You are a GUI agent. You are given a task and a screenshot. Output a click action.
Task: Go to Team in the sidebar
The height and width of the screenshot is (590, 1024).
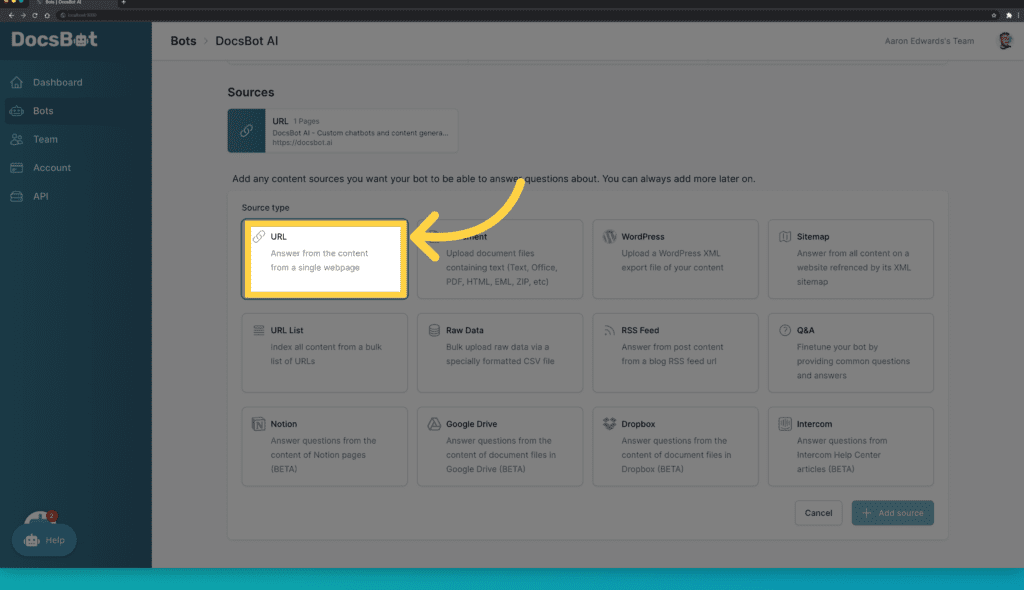tap(45, 139)
